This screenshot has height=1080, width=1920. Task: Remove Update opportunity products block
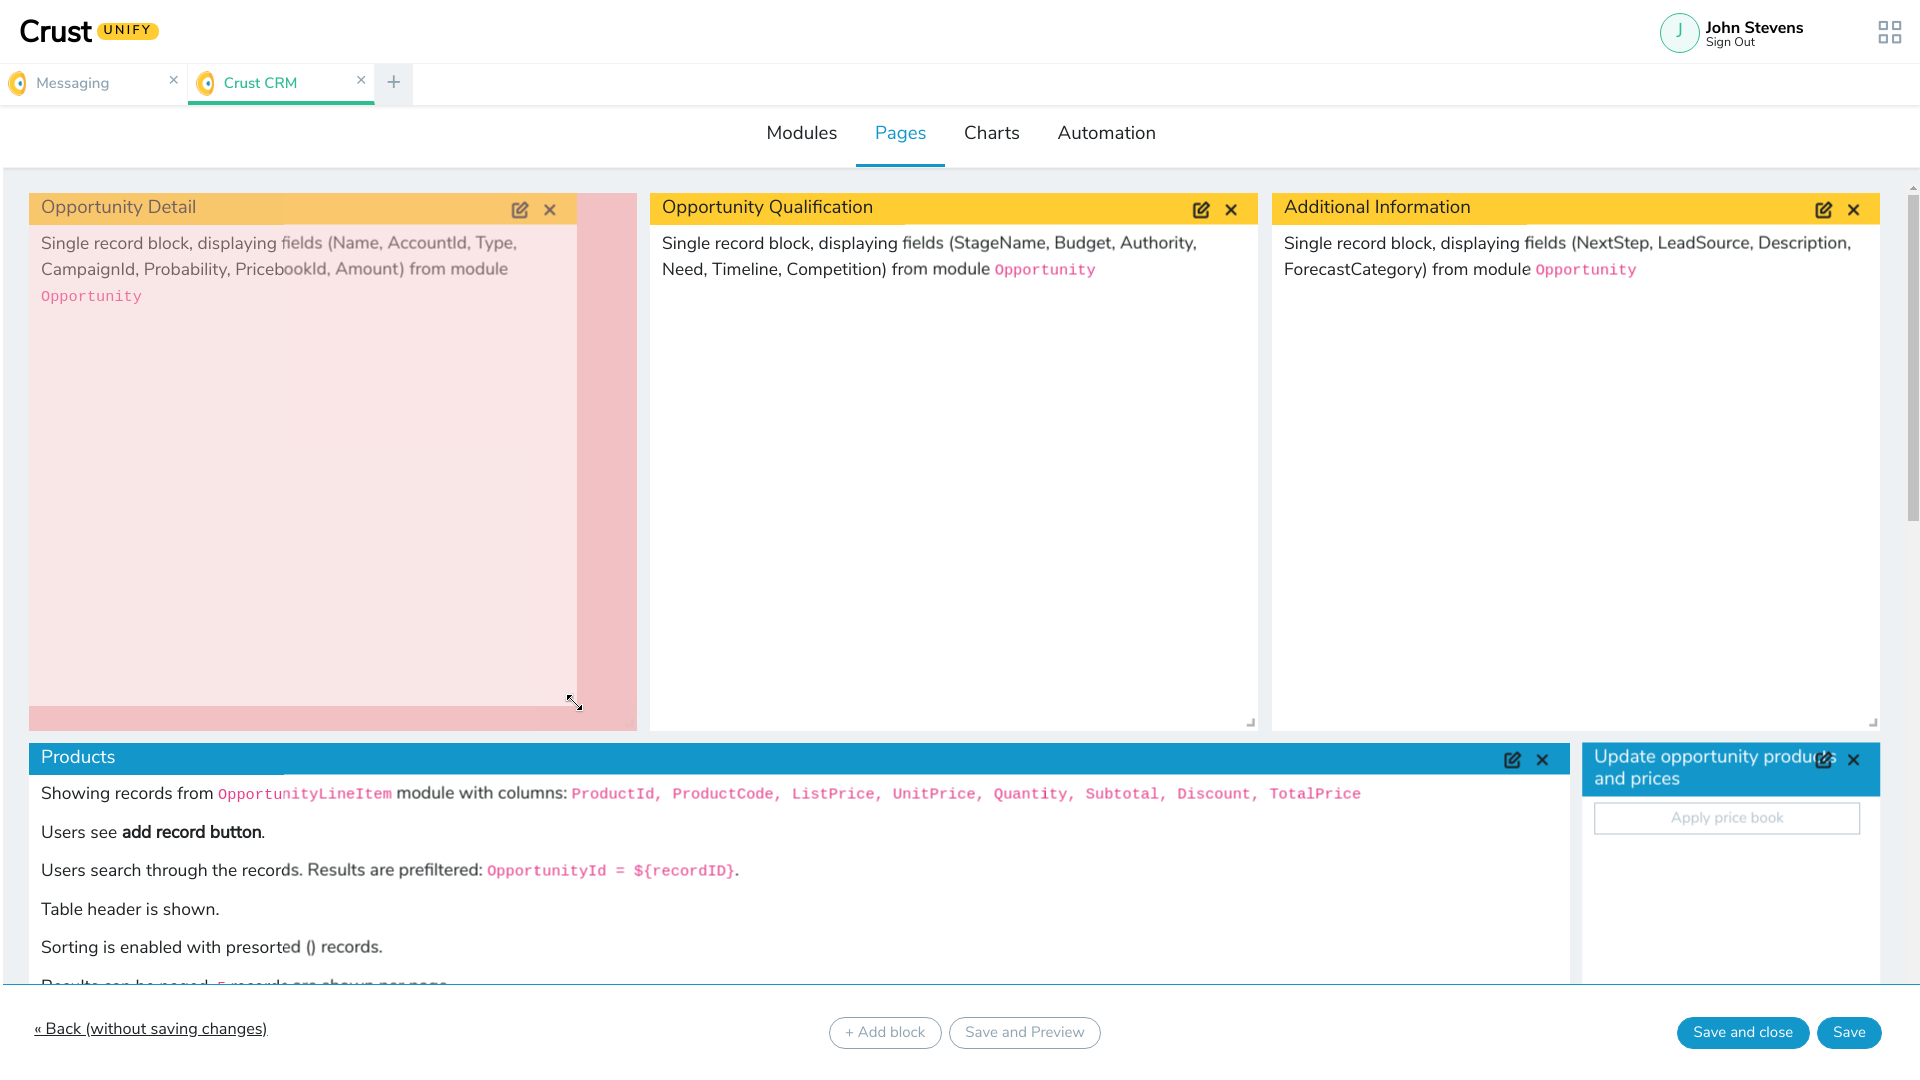pos(1853,760)
